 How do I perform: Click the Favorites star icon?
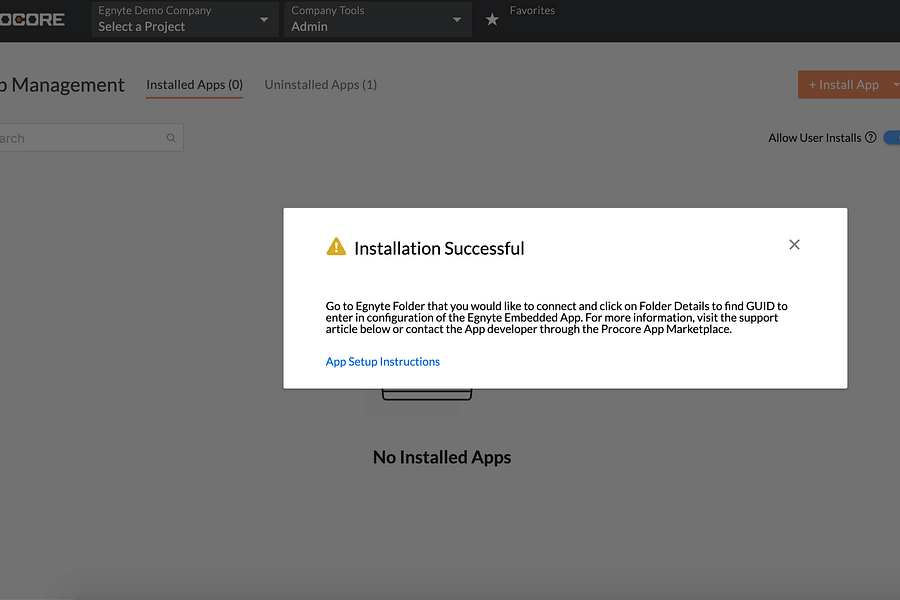pos(491,18)
